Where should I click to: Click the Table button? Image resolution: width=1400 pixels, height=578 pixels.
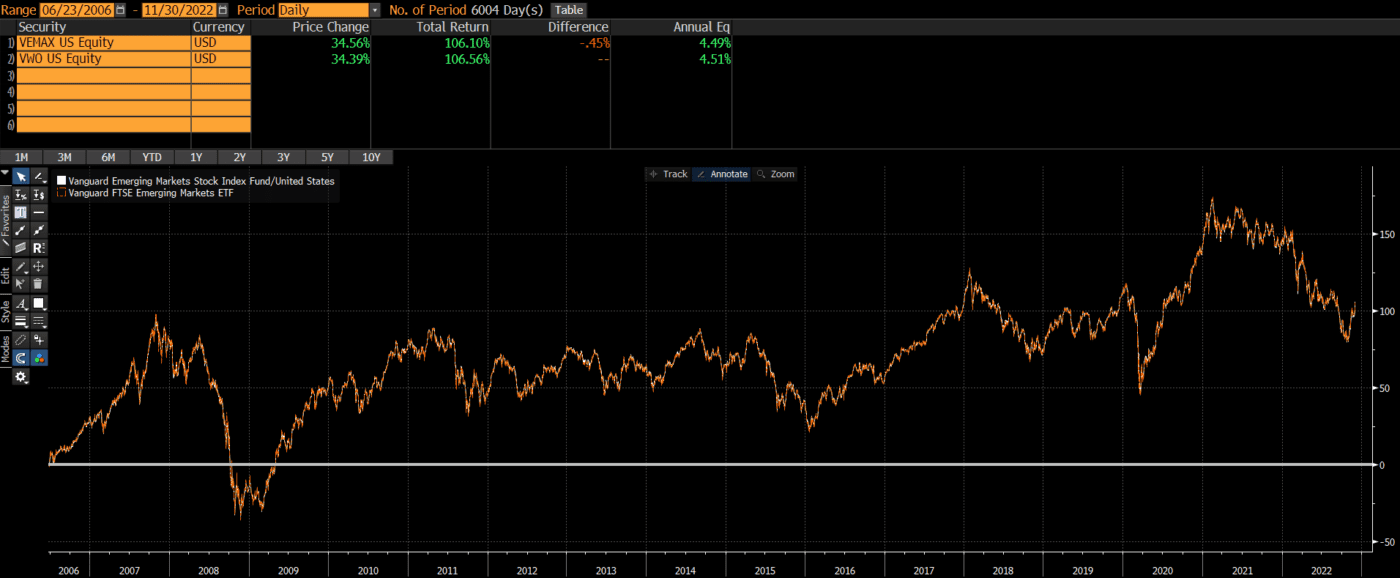569,10
